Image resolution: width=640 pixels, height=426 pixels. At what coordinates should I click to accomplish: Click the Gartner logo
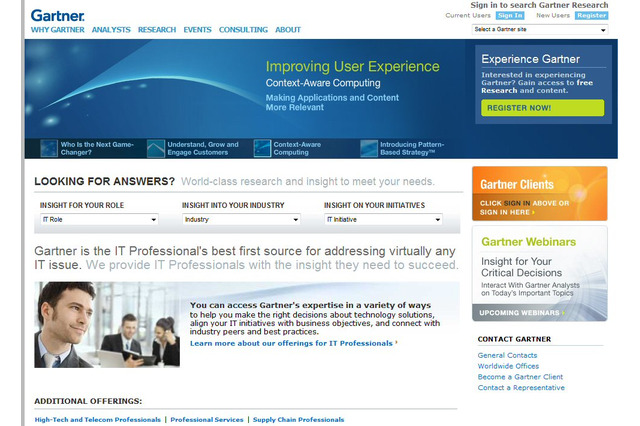[58, 16]
